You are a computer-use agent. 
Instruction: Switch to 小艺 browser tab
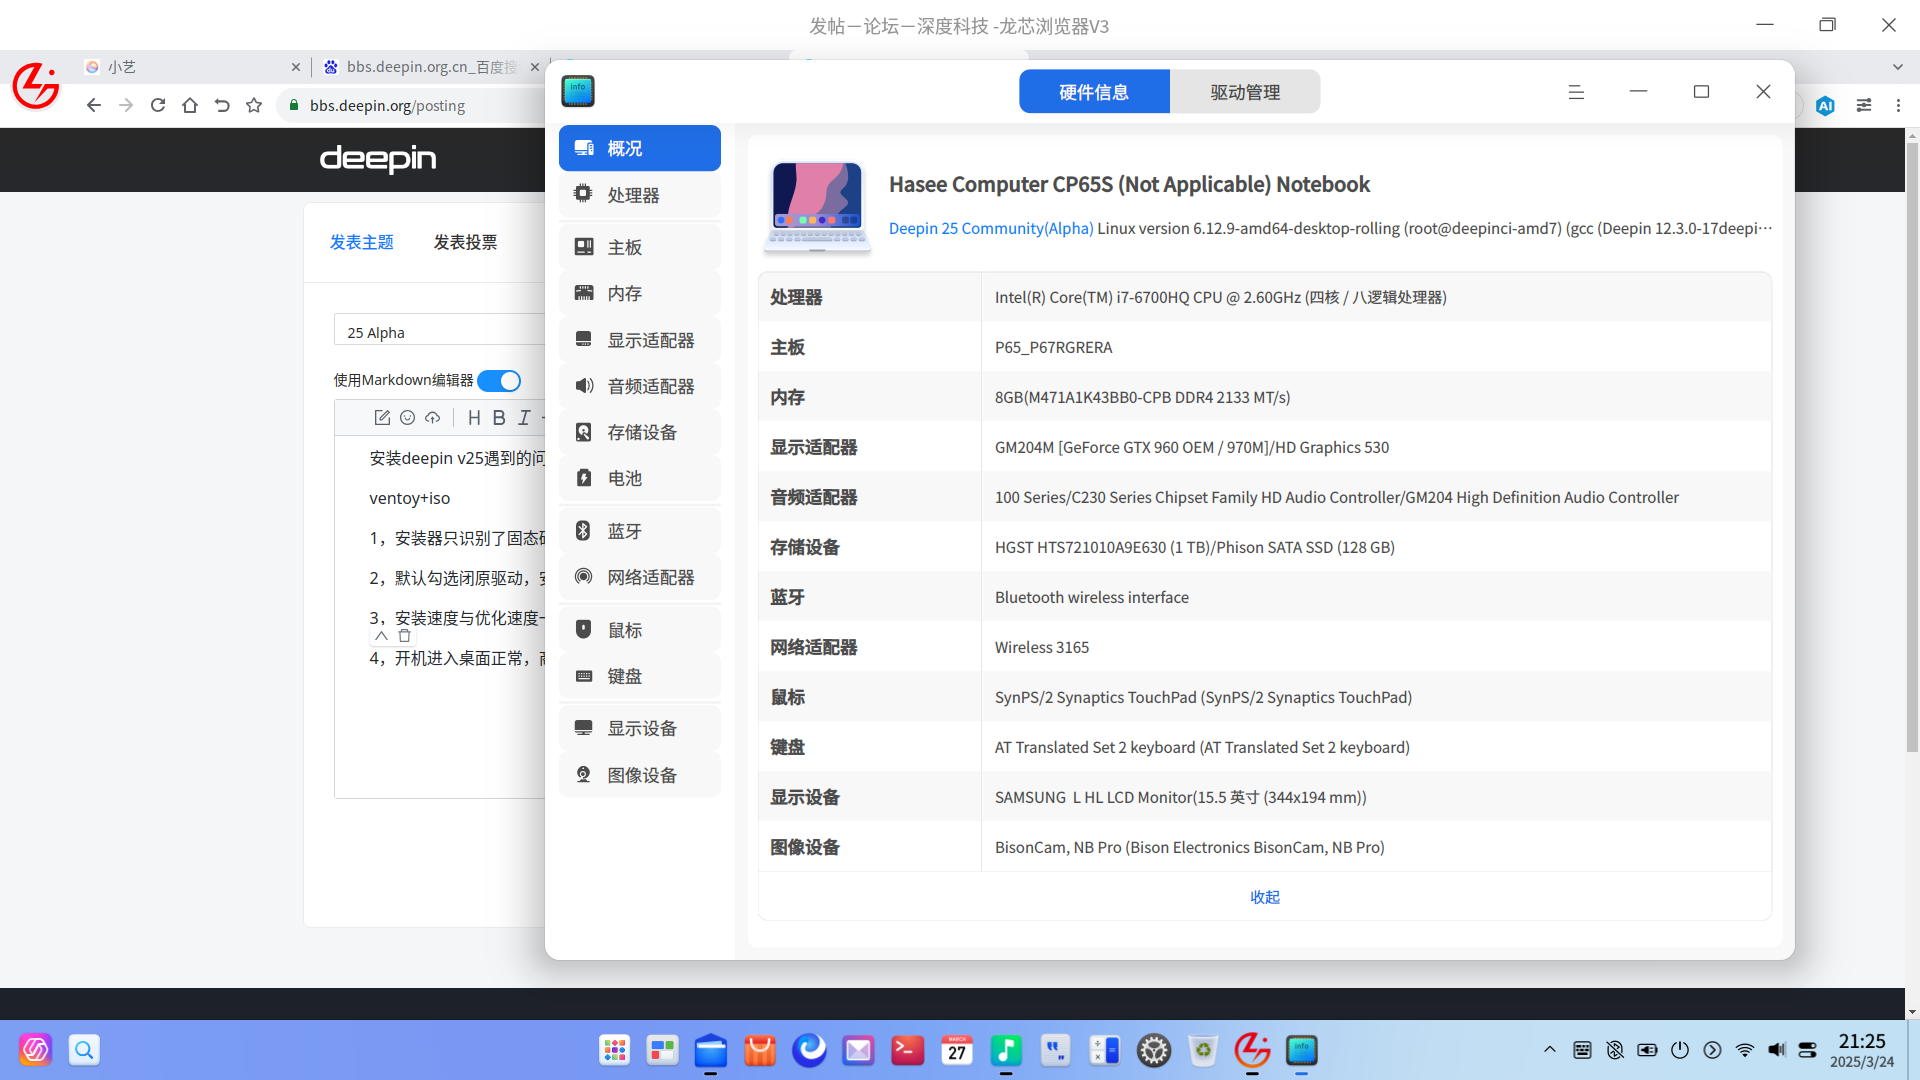coord(190,67)
